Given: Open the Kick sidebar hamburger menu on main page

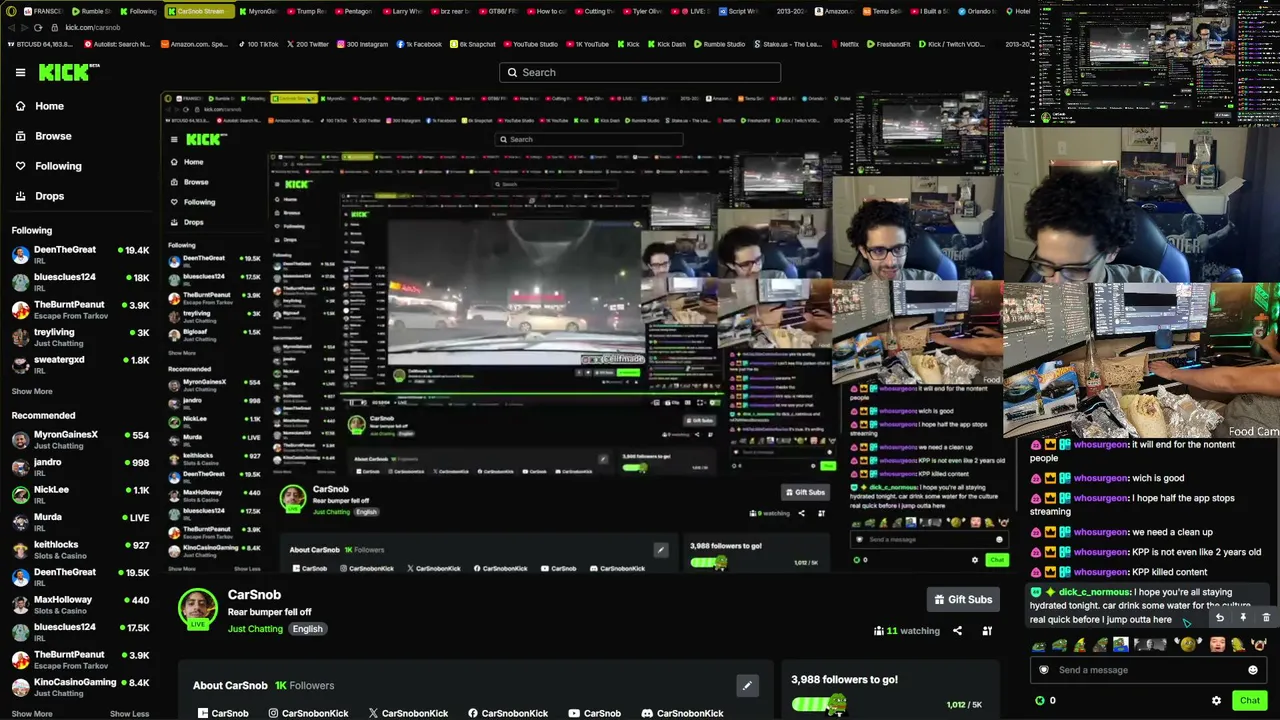Looking at the screenshot, I should 20,72.
